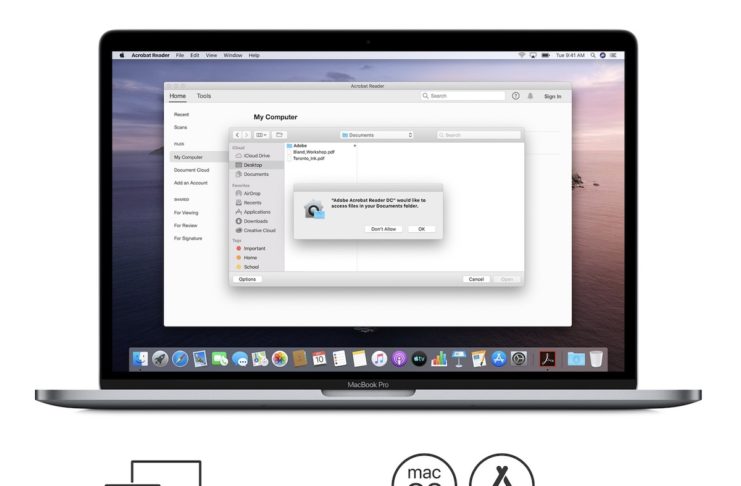This screenshot has height=486, width=741.
Task: Open Messages from the Dock
Action: (240, 360)
